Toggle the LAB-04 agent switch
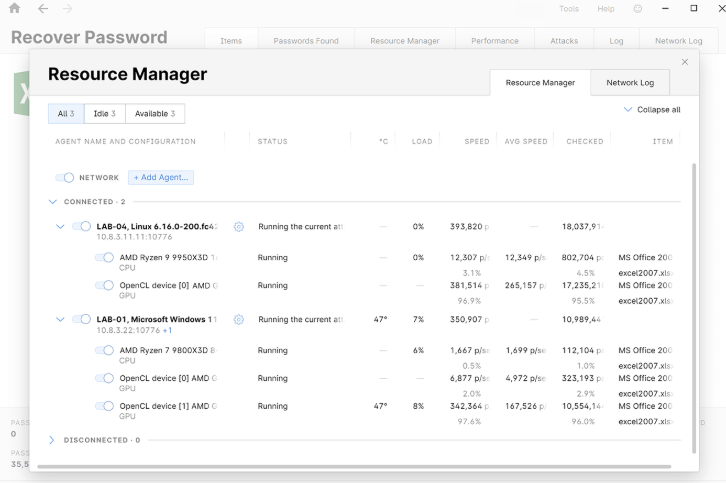The height and width of the screenshot is (483, 726). pyautogui.click(x=82, y=227)
